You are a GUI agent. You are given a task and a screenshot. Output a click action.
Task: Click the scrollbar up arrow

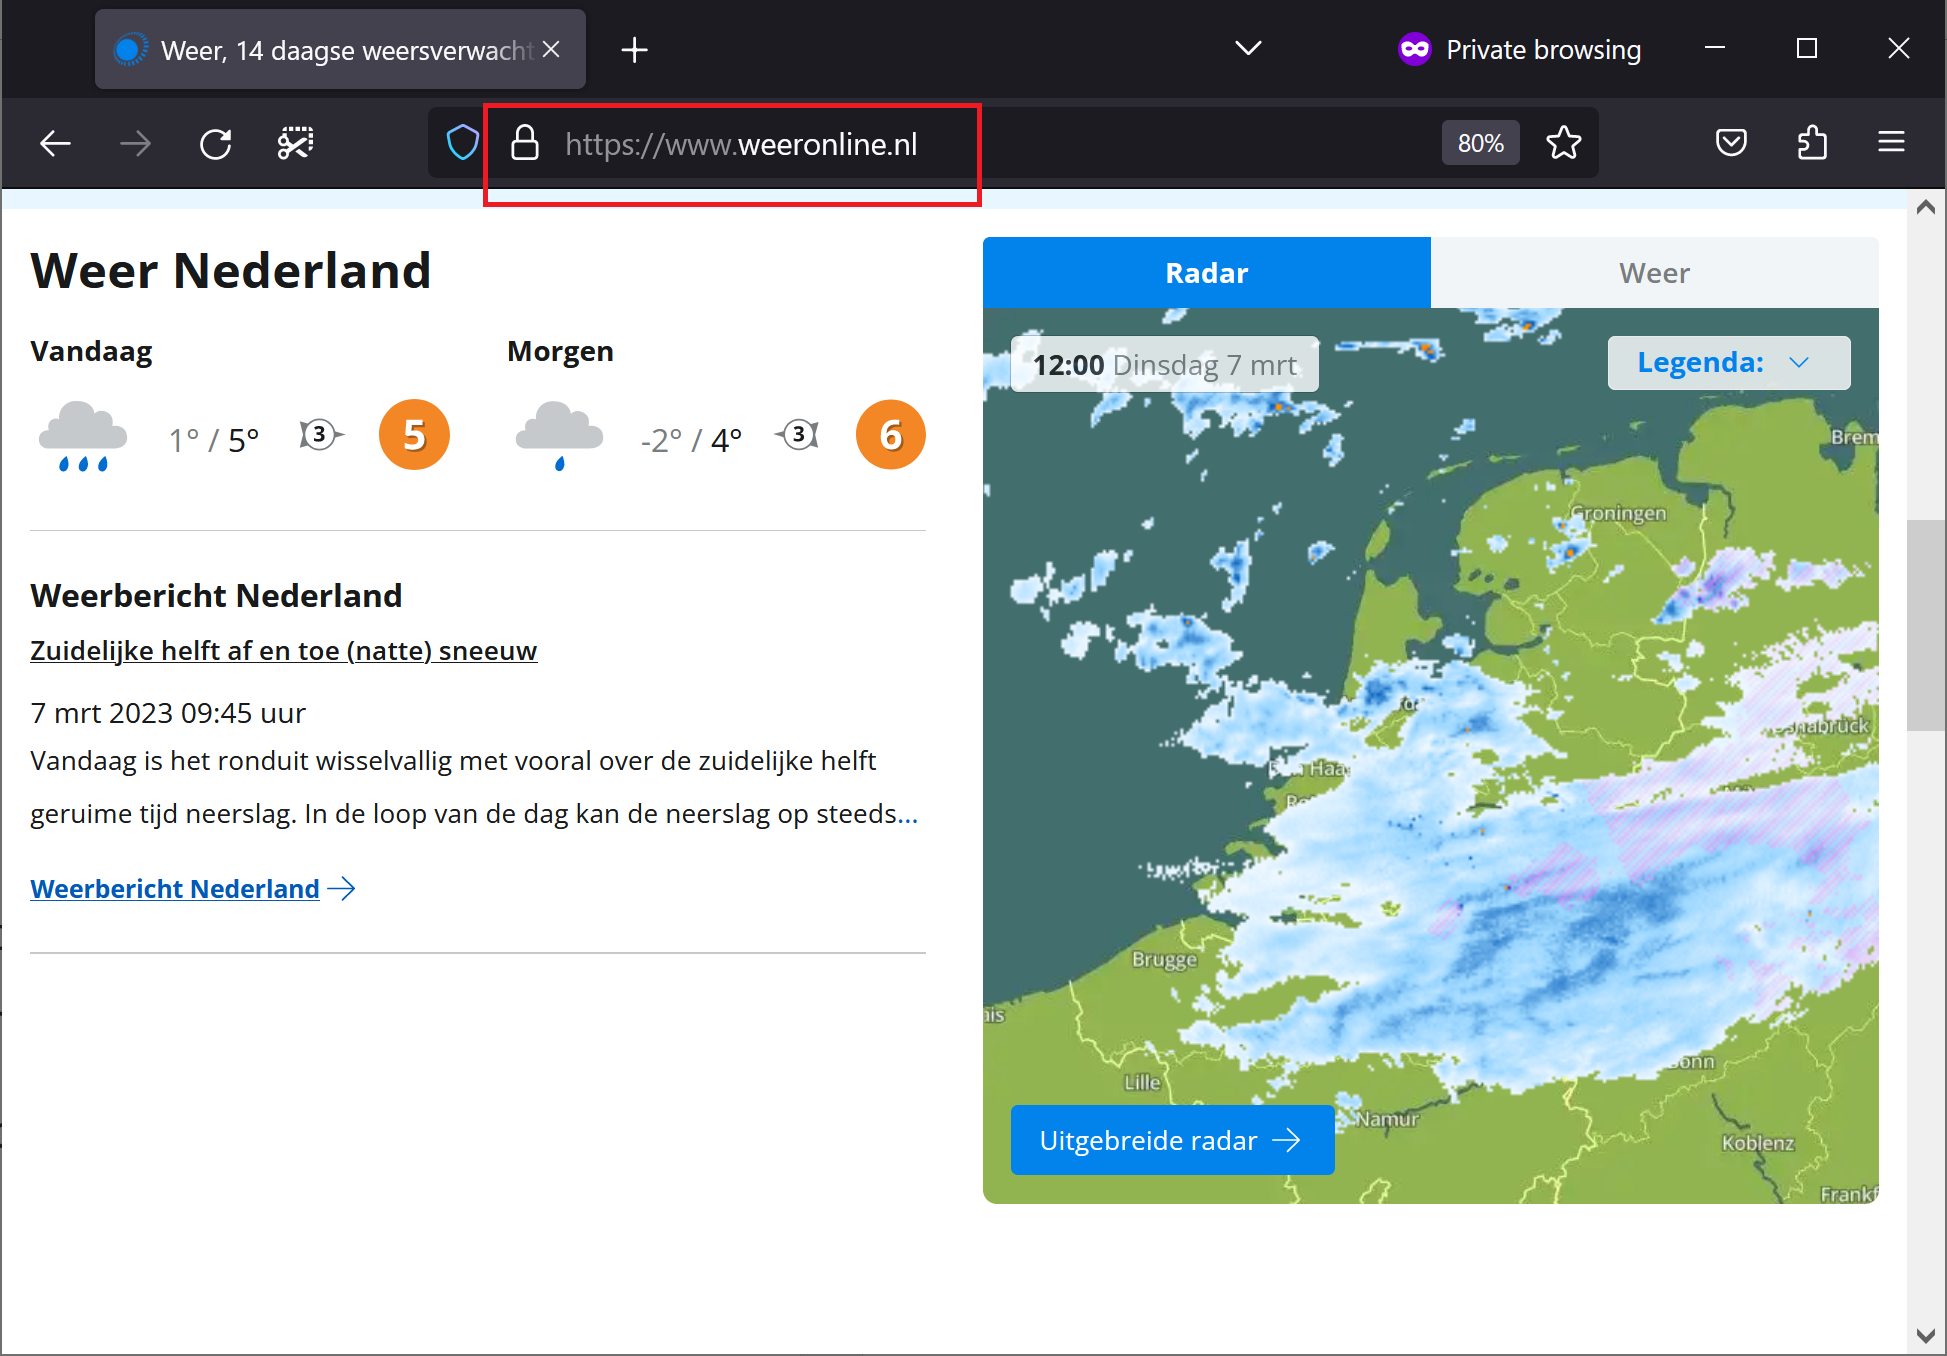[1926, 207]
